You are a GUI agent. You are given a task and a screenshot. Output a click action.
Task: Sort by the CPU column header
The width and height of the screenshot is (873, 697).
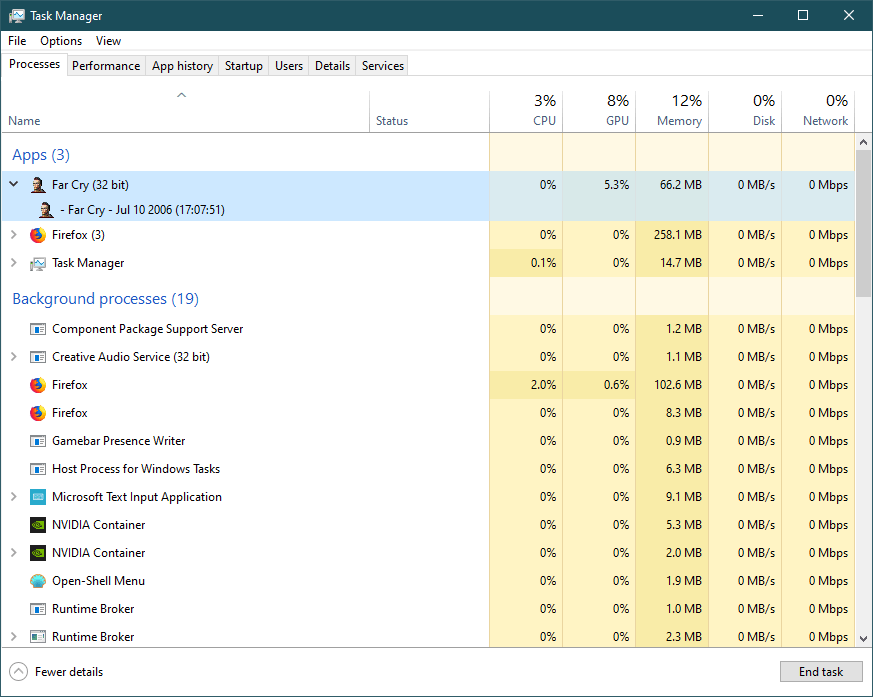pos(526,111)
